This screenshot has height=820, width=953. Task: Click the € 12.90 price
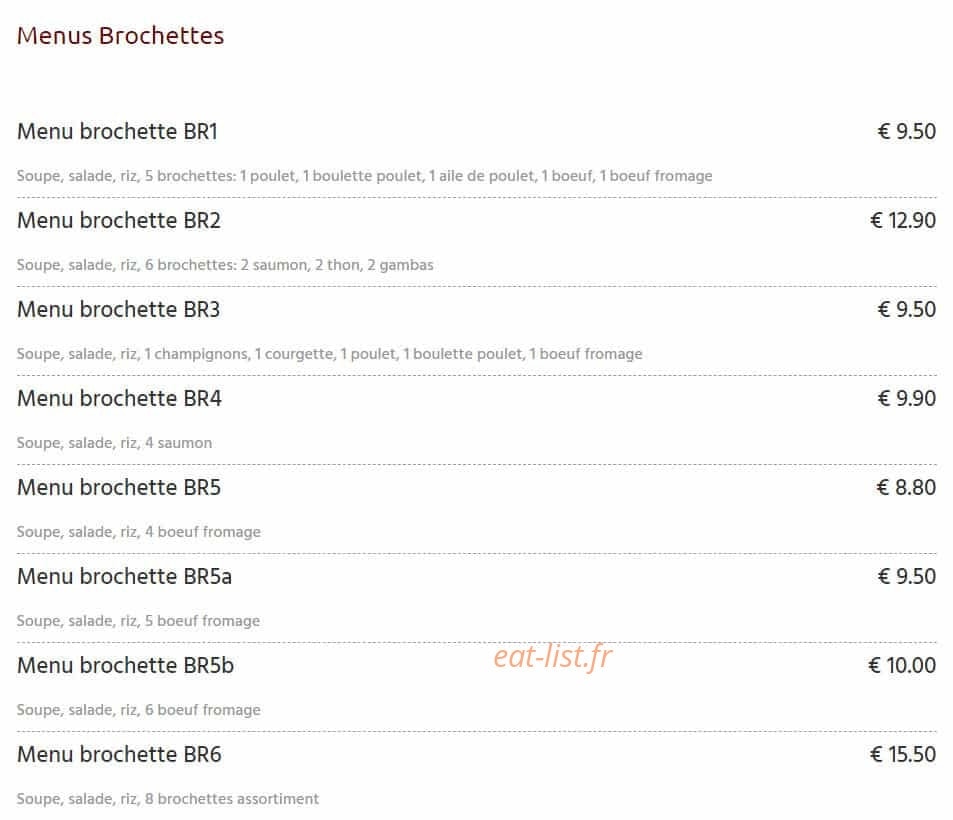pos(903,220)
